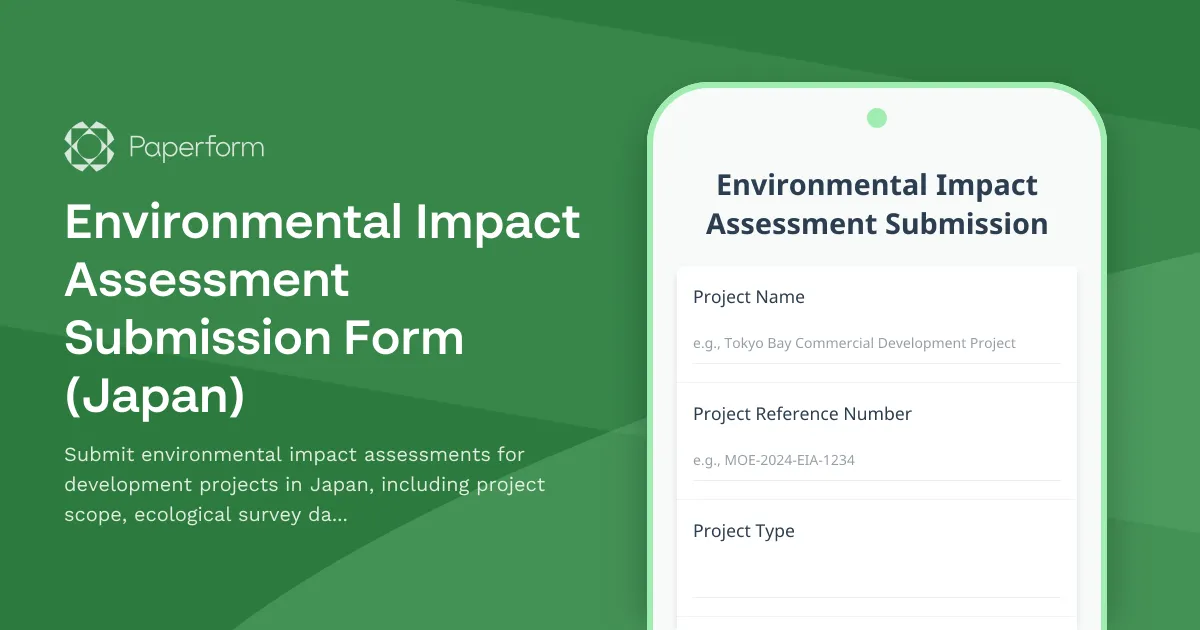
Task: Select the green dot on the device frame
Action: click(x=877, y=117)
